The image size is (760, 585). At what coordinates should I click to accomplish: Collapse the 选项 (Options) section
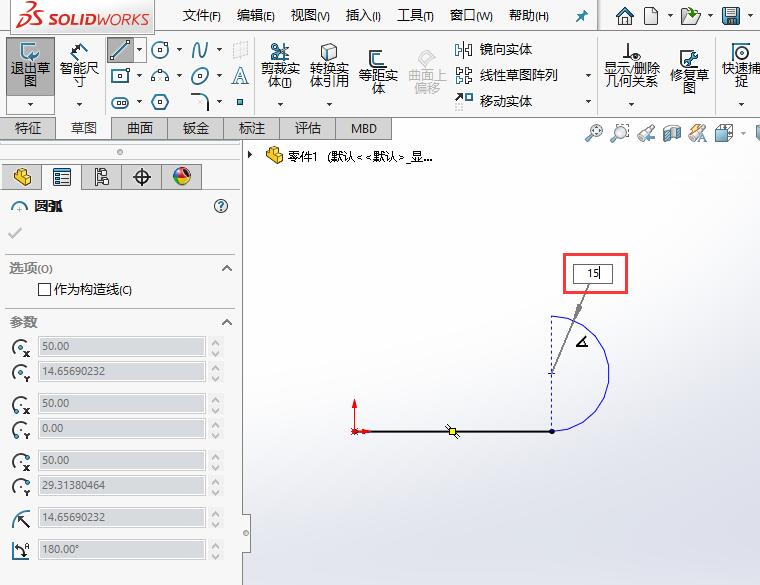[226, 268]
